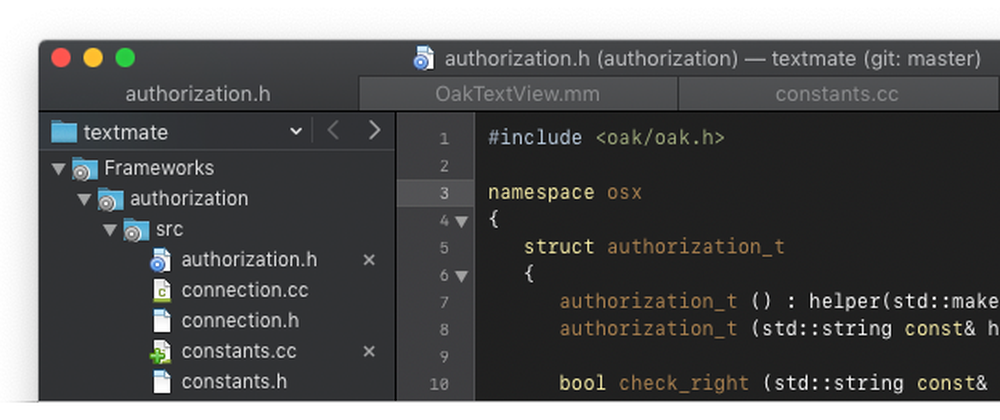Click the src folder label
This screenshot has width=1000, height=420.
(x=170, y=229)
